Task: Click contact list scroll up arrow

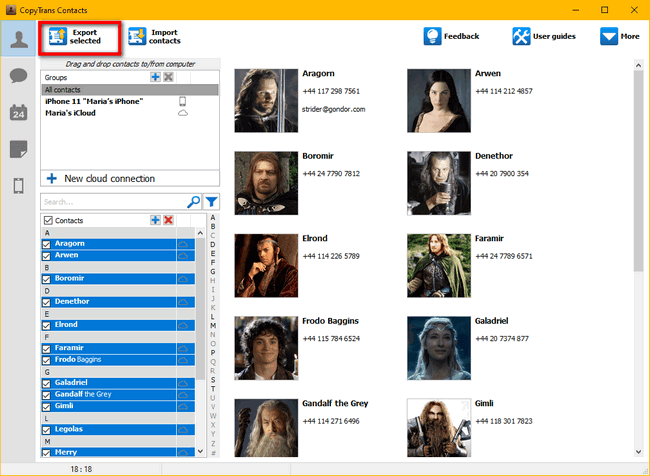Action: [200, 233]
